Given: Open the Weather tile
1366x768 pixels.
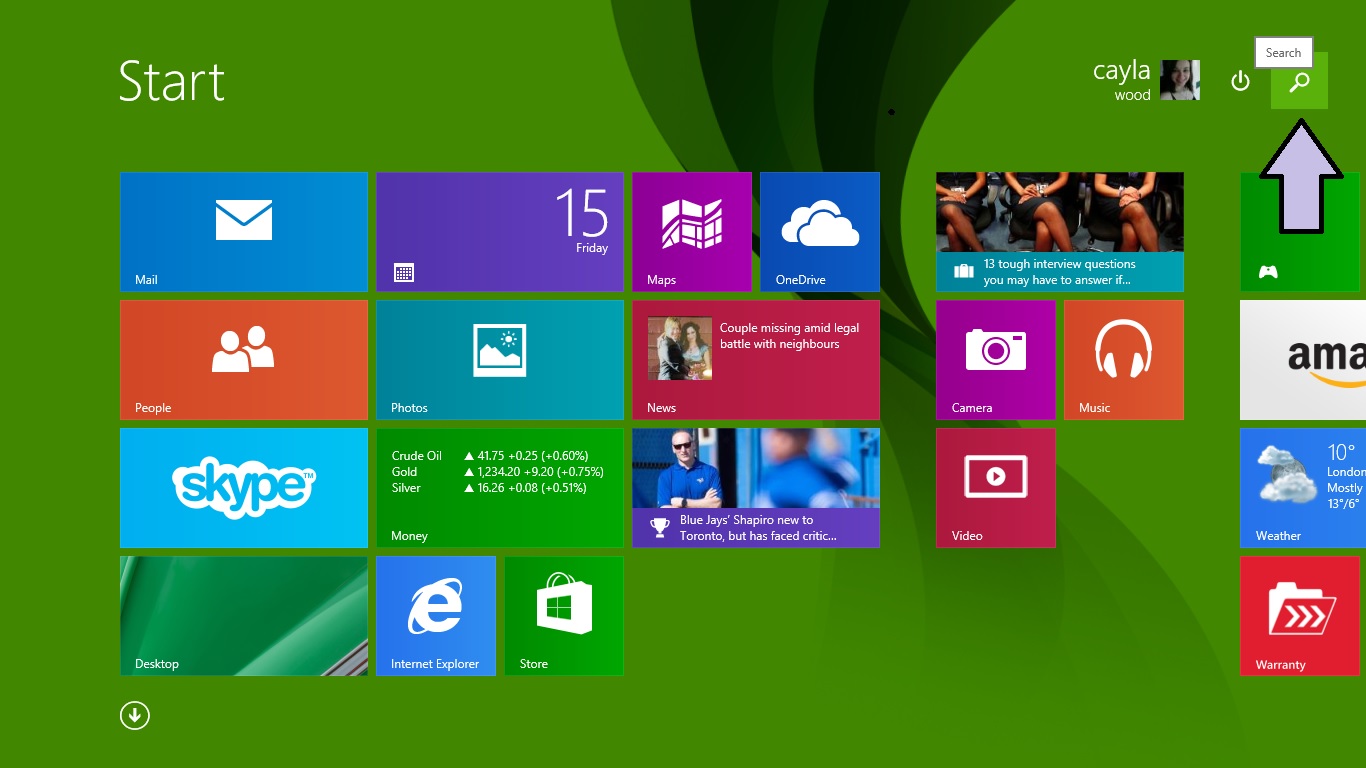Looking at the screenshot, I should 1303,488.
